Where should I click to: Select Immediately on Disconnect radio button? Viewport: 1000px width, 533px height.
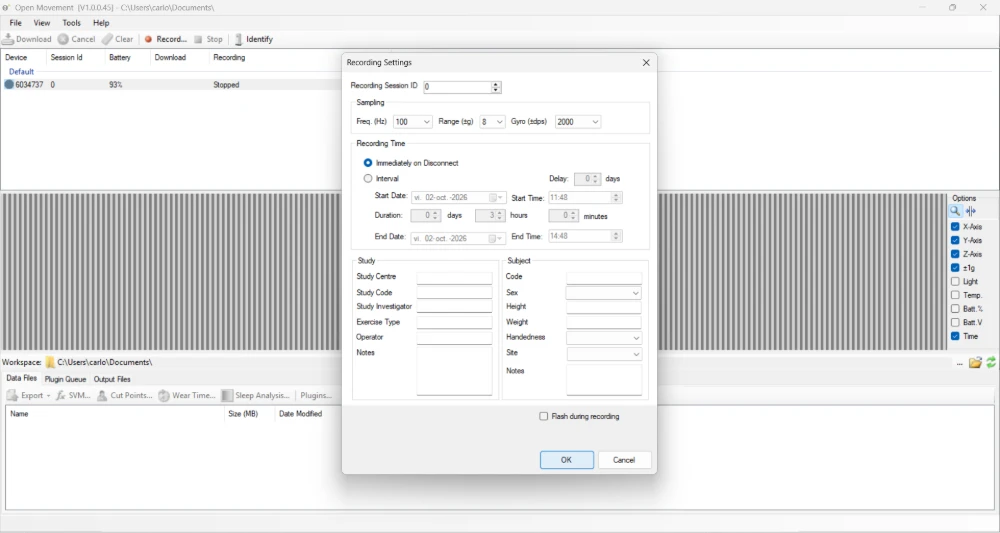368,163
